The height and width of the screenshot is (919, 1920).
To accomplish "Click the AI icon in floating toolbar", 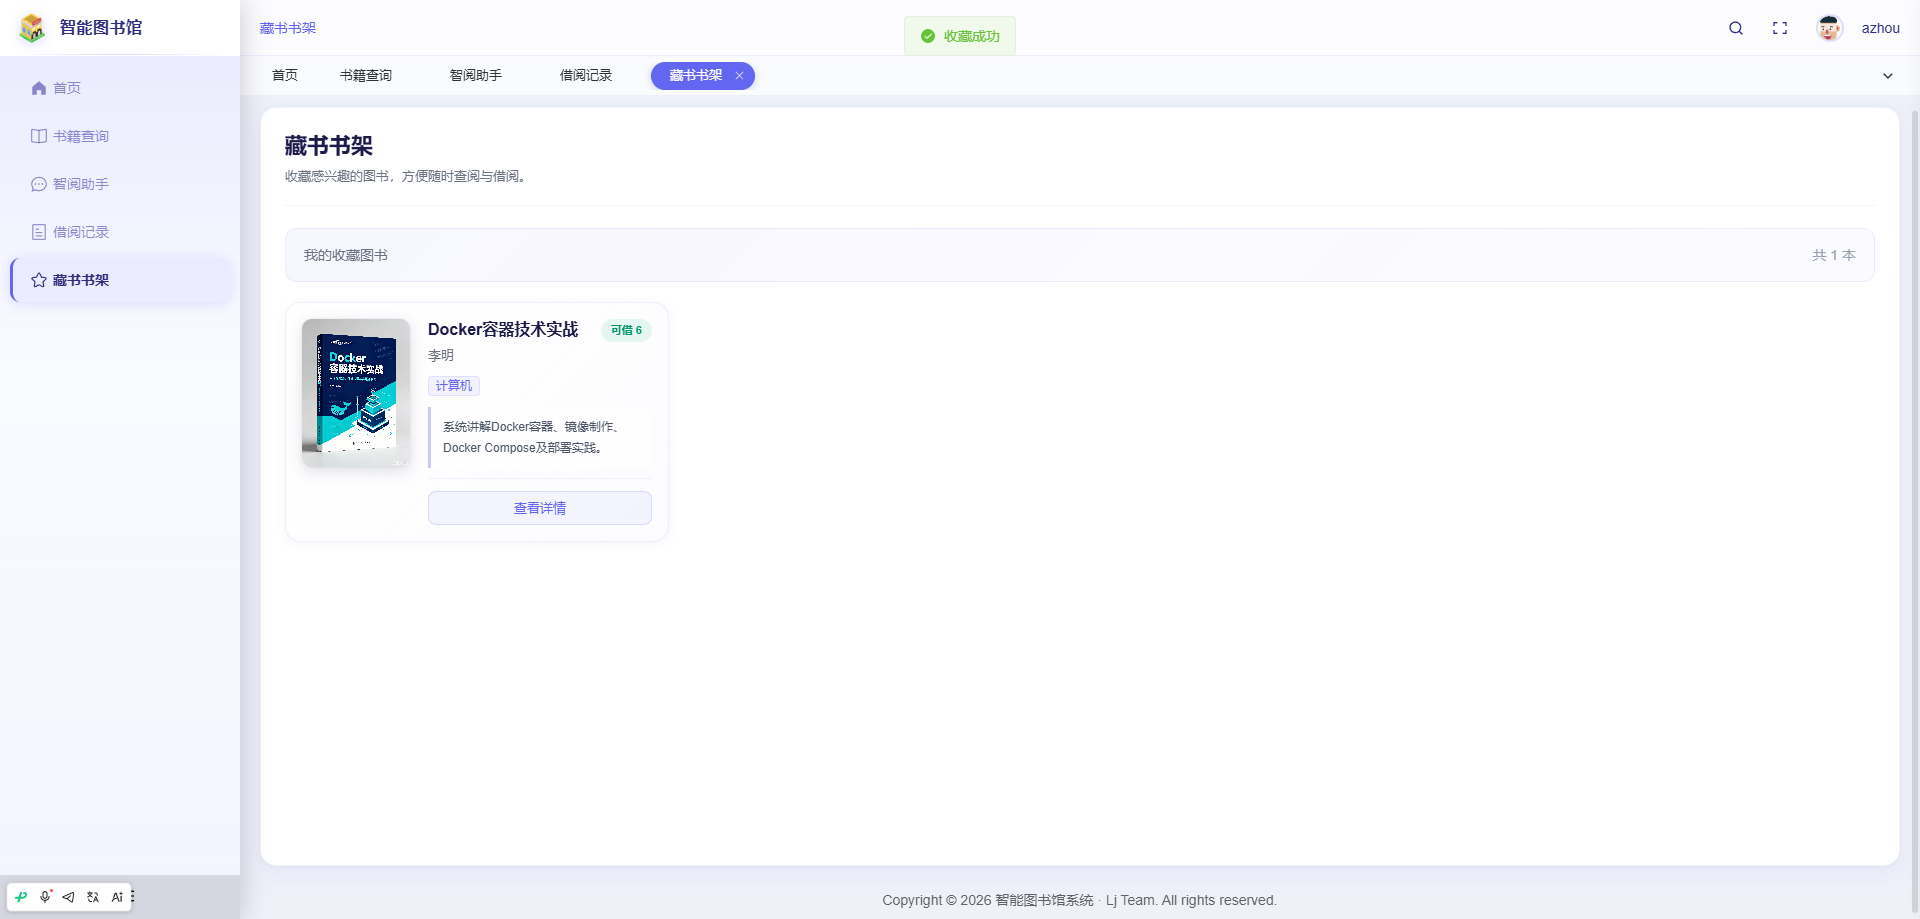I will click(x=117, y=897).
